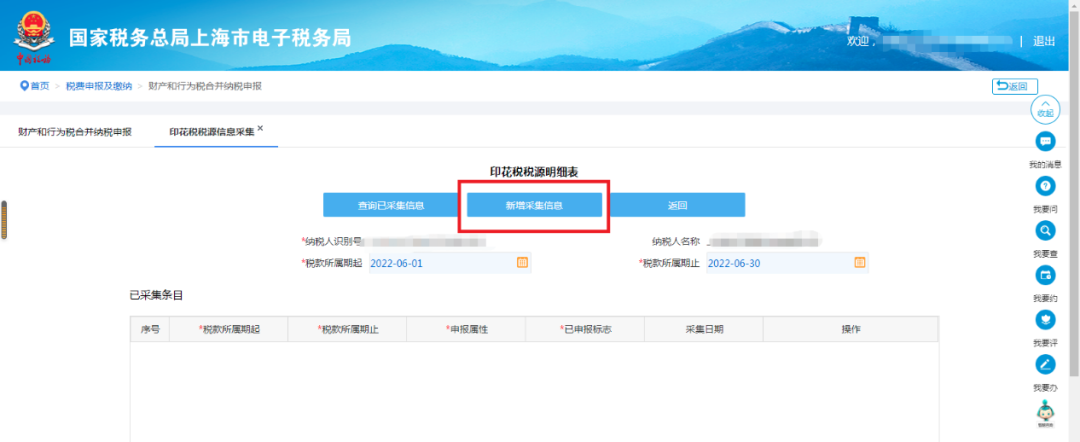1080x442 pixels.
Task: Click the 印花税税源明细表 title
Action: (534, 173)
